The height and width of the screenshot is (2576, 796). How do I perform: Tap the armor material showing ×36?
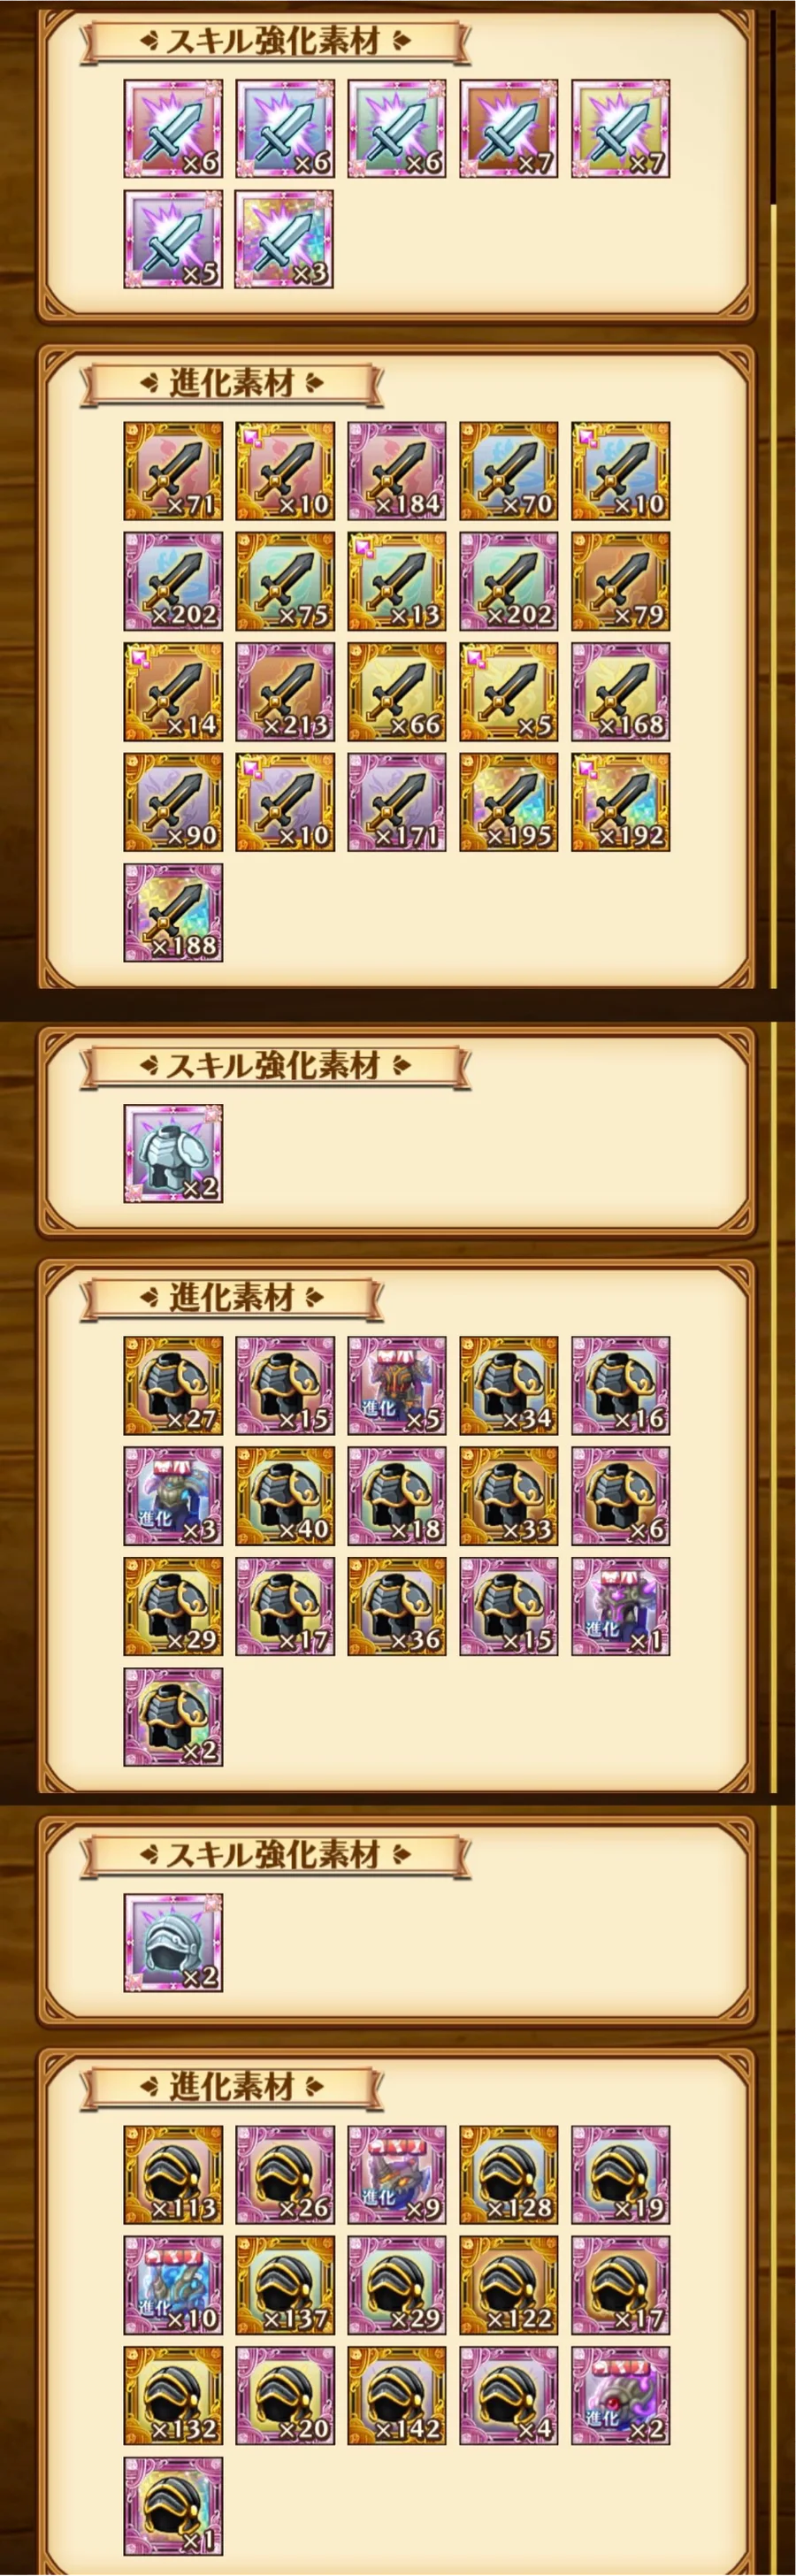pos(397,1607)
